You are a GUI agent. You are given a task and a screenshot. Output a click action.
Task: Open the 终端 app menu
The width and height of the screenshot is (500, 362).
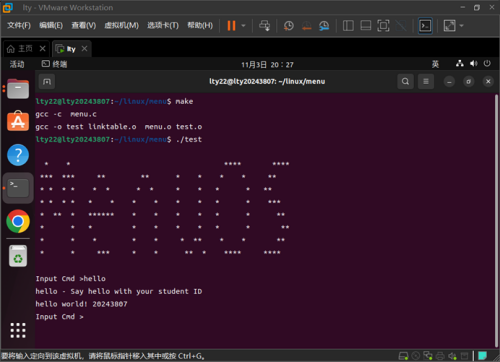pos(55,64)
